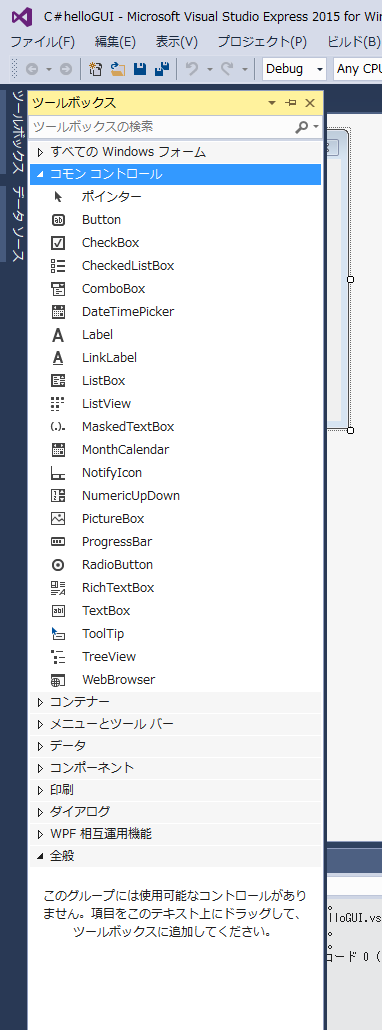This screenshot has width=382, height=1030.
Task: Click the ツールボックスの検索 search field
Action: [163, 127]
